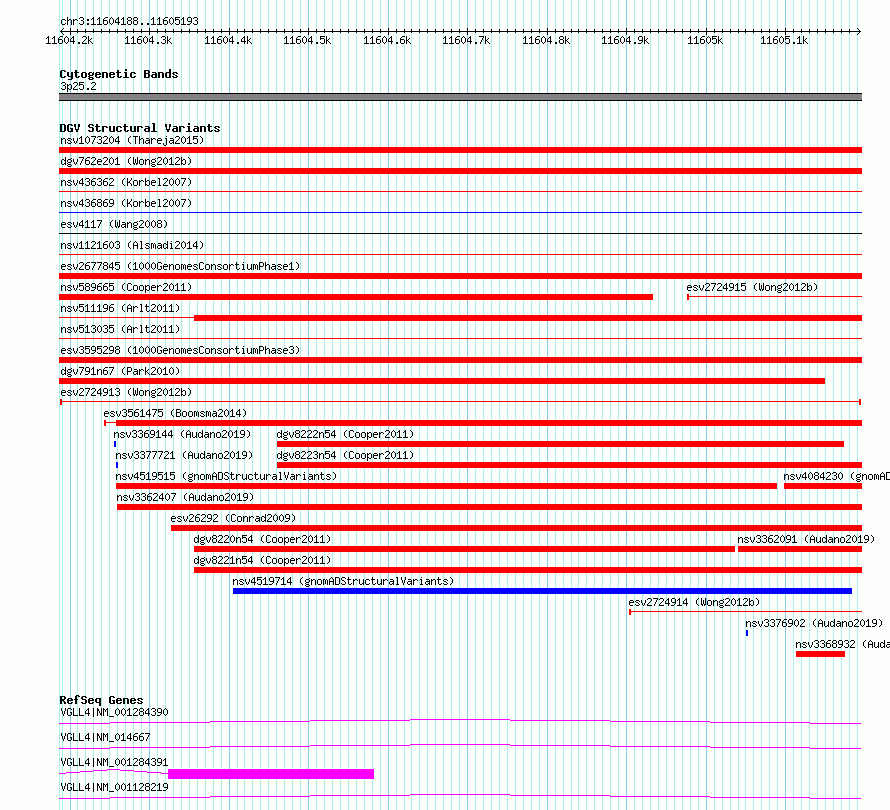Open VGLL4|NM_014667 gene transcript
The height and width of the screenshot is (810, 890).
(x=105, y=737)
